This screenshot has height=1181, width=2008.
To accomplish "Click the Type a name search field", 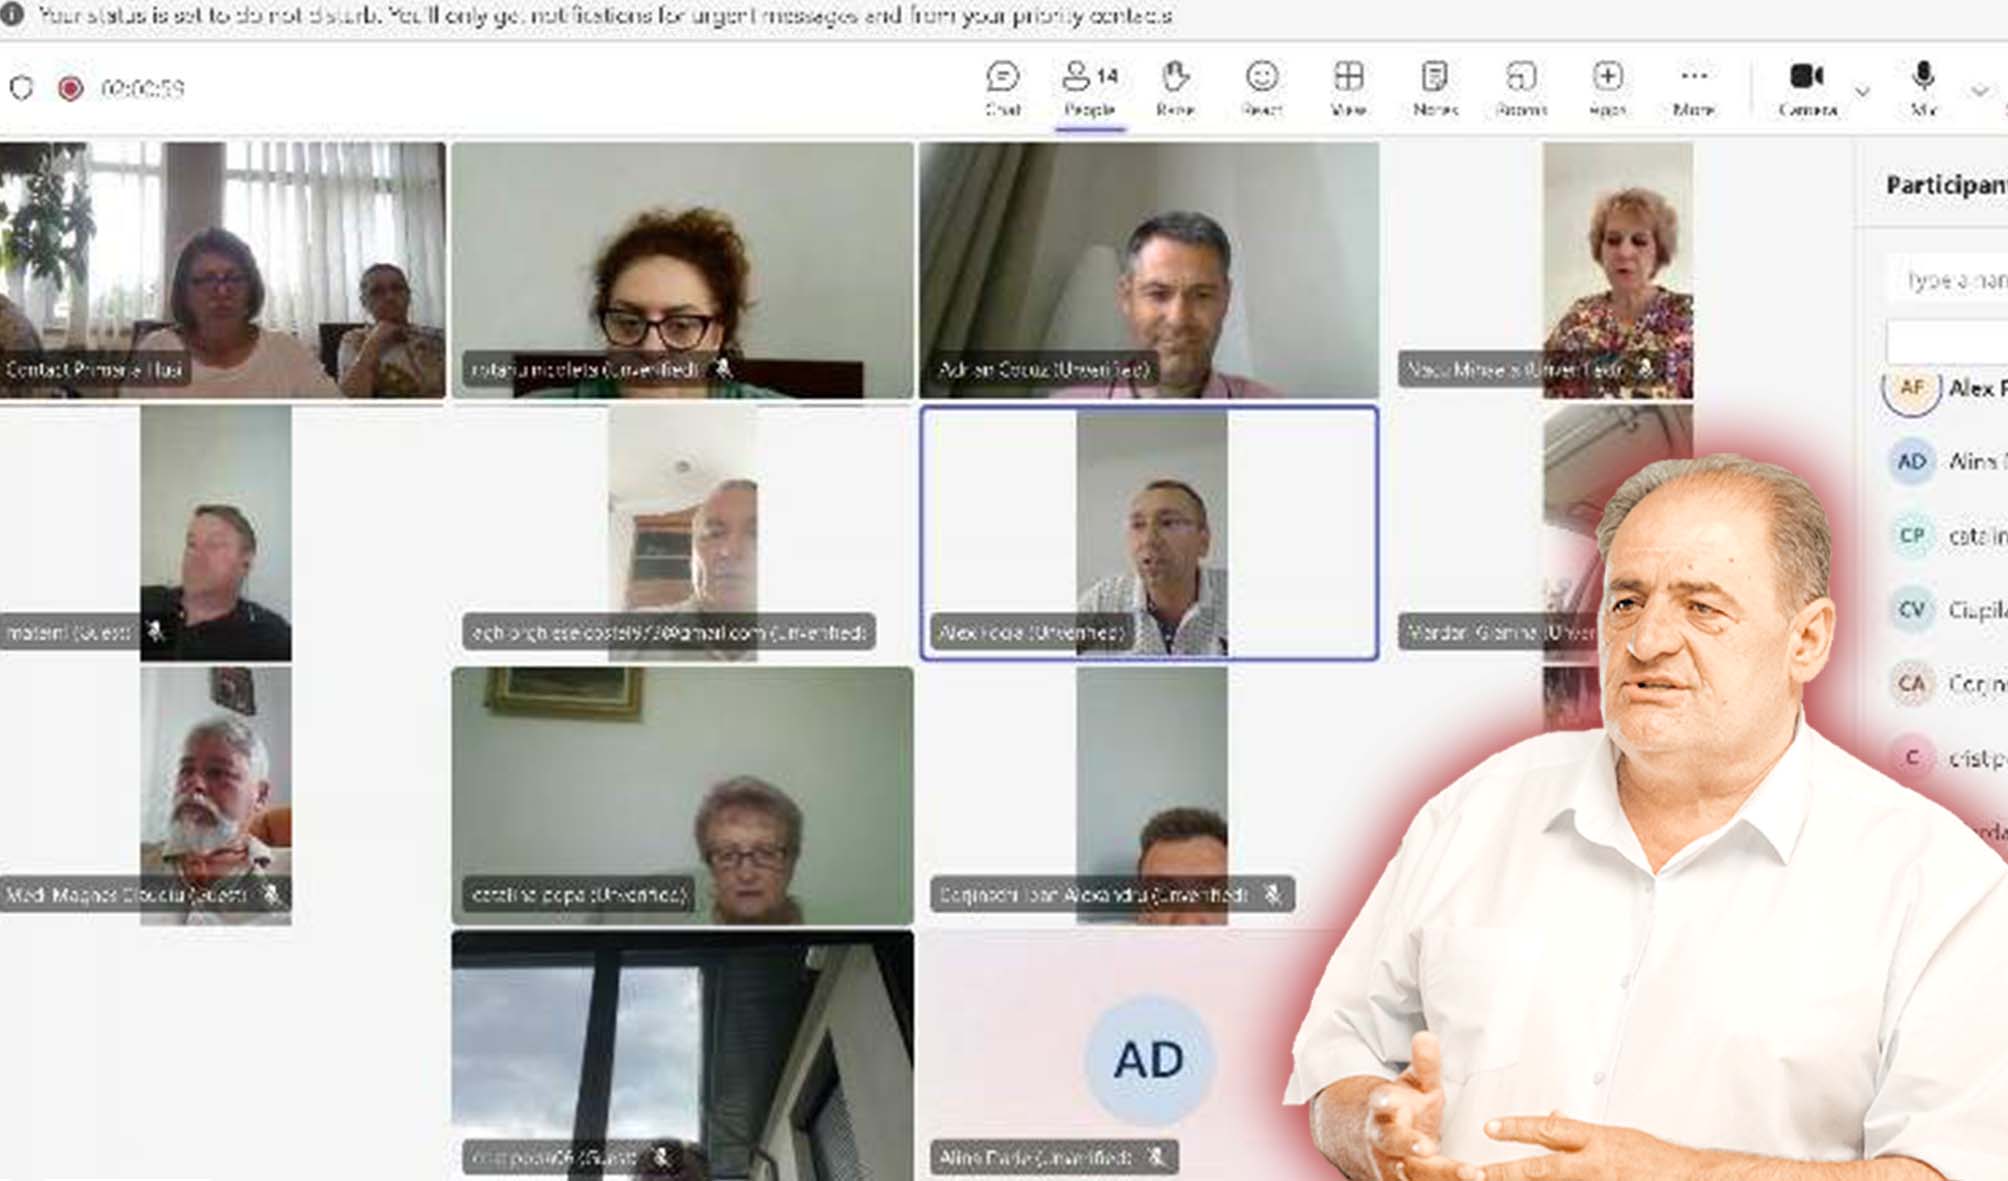I will [1948, 279].
